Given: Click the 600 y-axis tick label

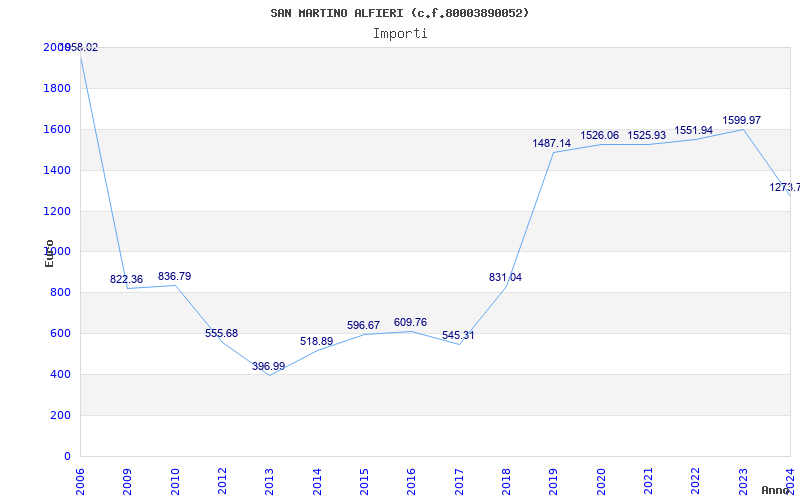Looking at the screenshot, I should (61, 333).
